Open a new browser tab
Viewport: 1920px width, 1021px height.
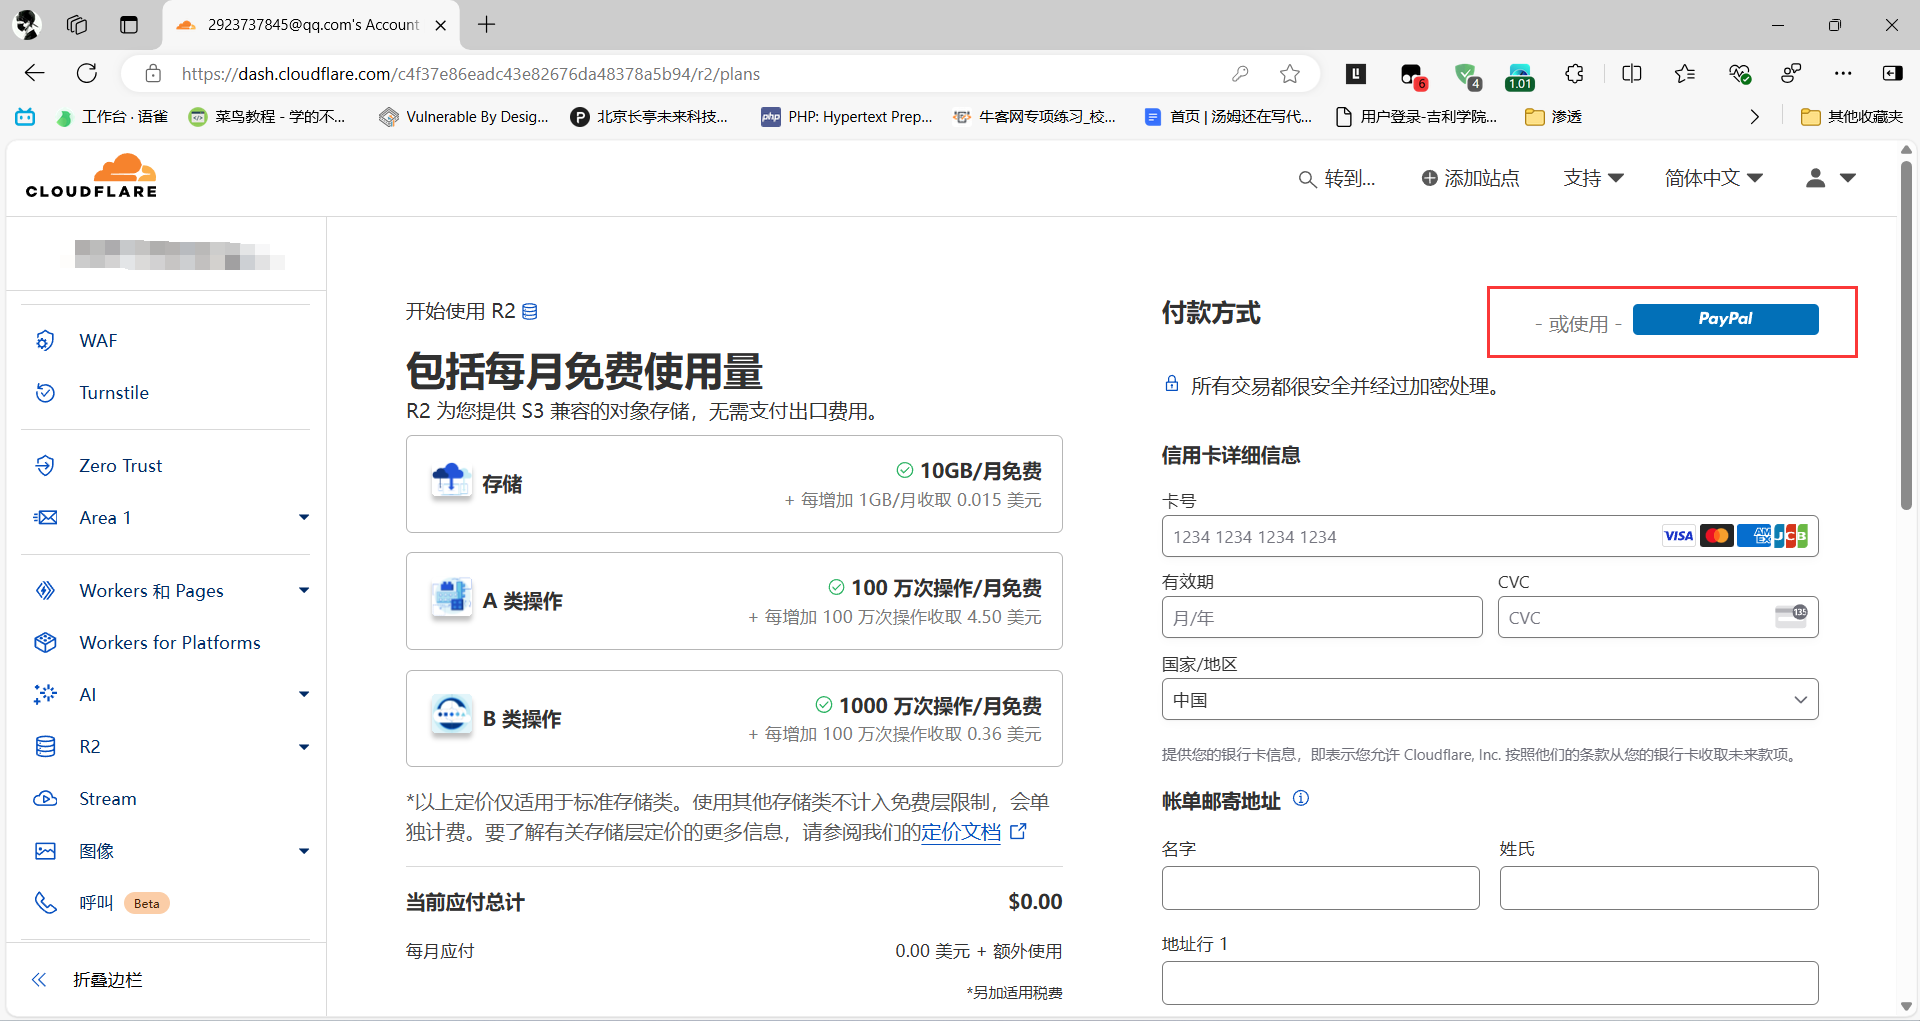pyautogui.click(x=486, y=25)
